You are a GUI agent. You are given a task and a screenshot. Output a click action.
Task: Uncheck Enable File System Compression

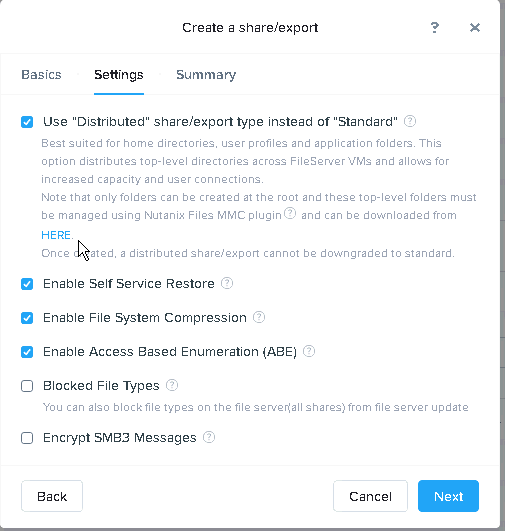27,318
